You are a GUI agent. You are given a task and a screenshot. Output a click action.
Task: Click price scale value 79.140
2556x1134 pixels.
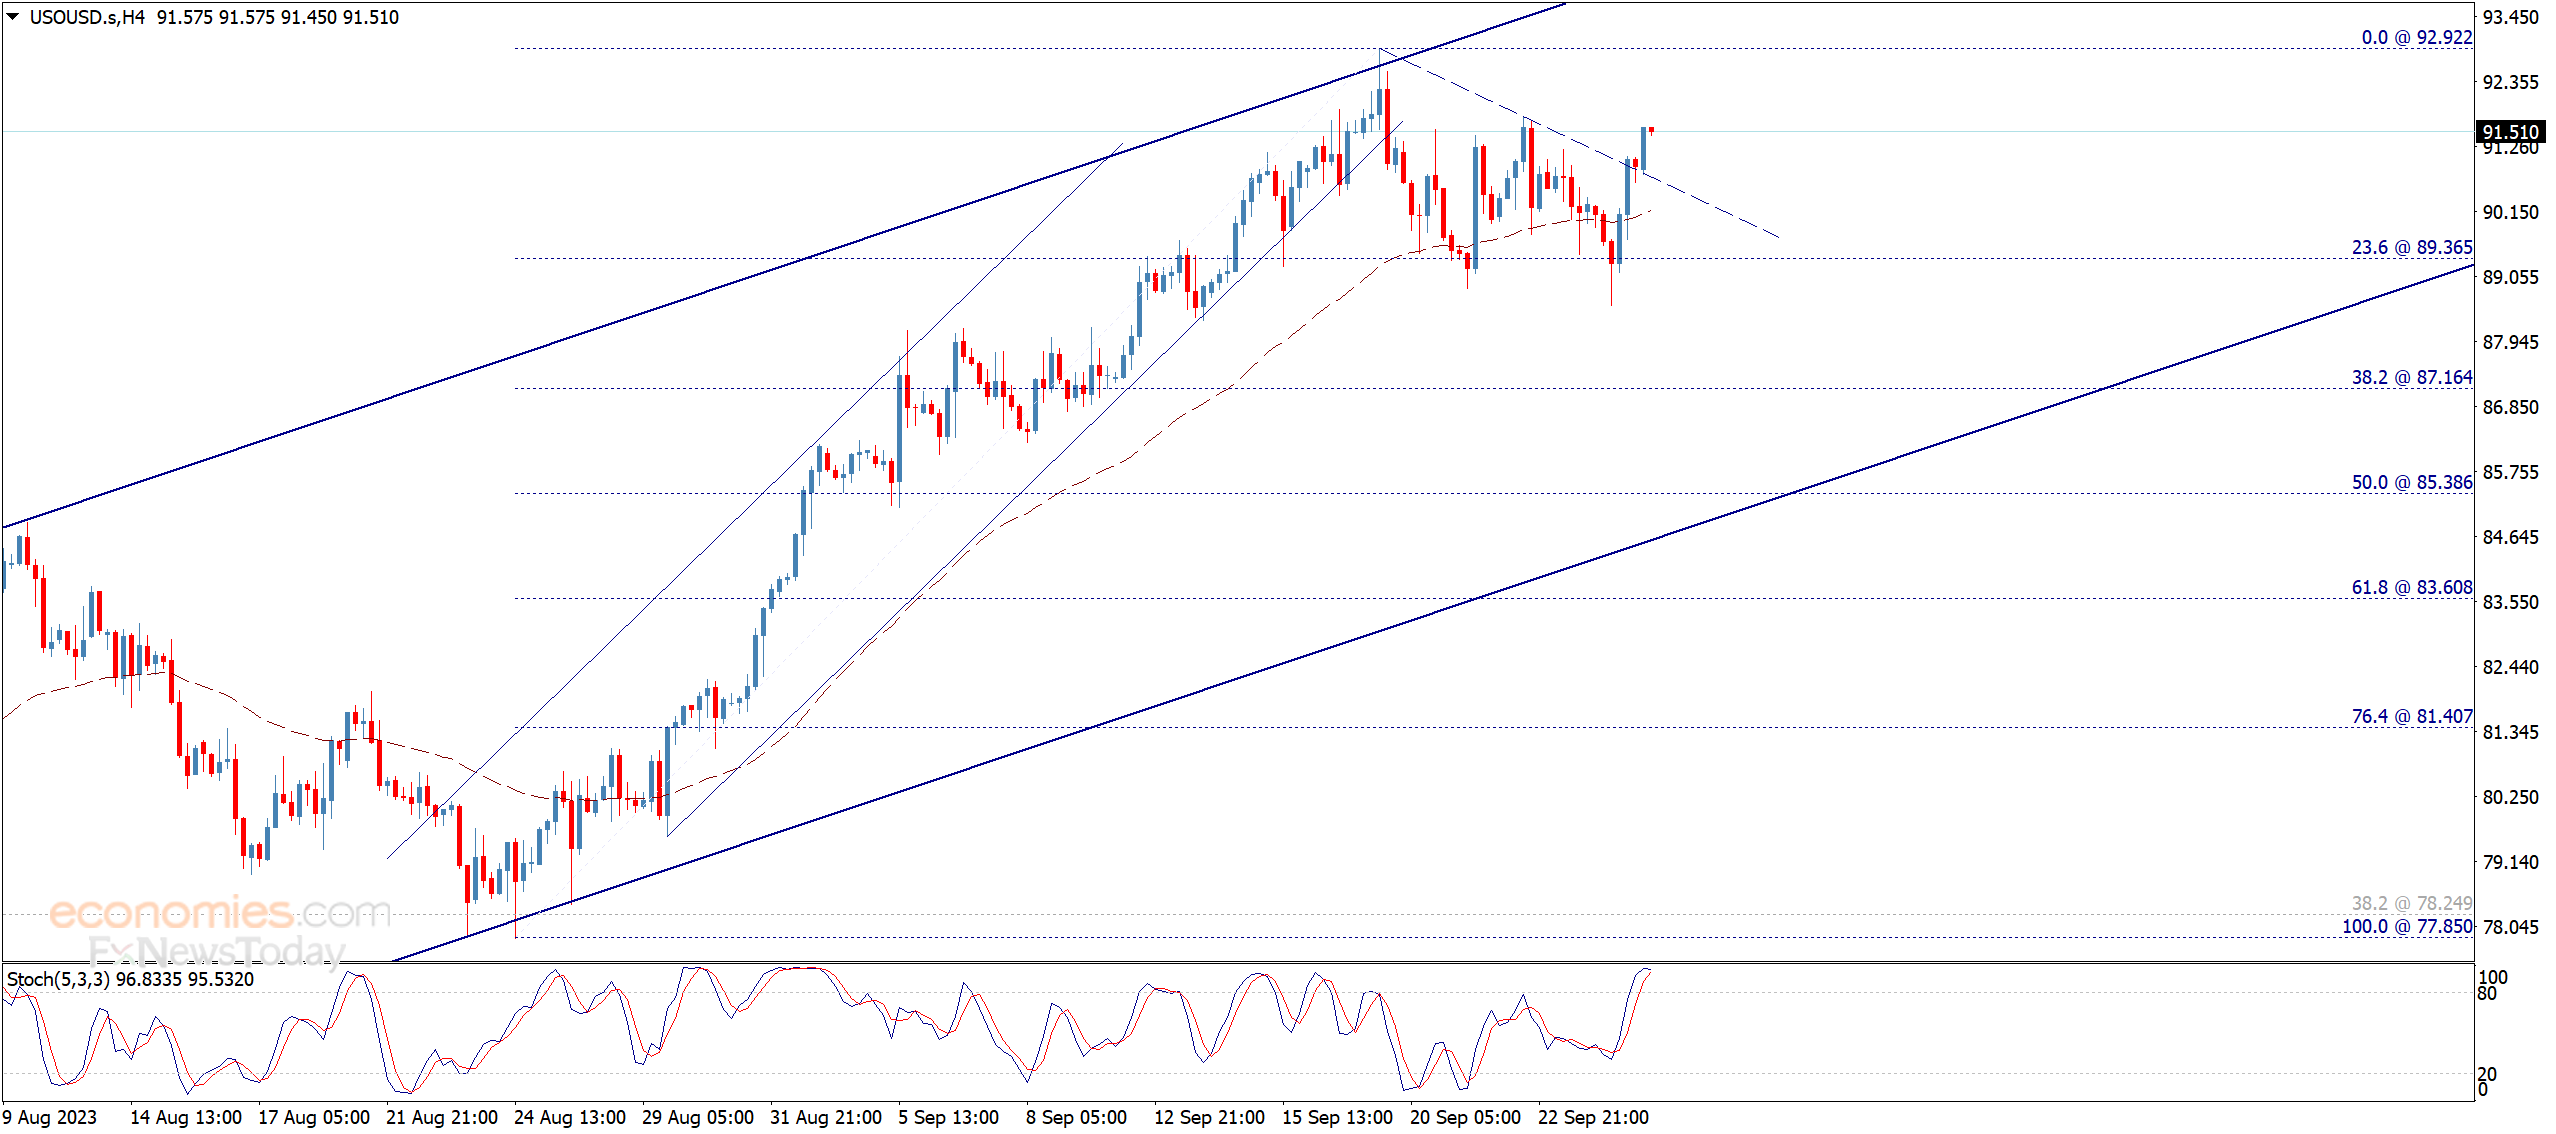click(2510, 862)
